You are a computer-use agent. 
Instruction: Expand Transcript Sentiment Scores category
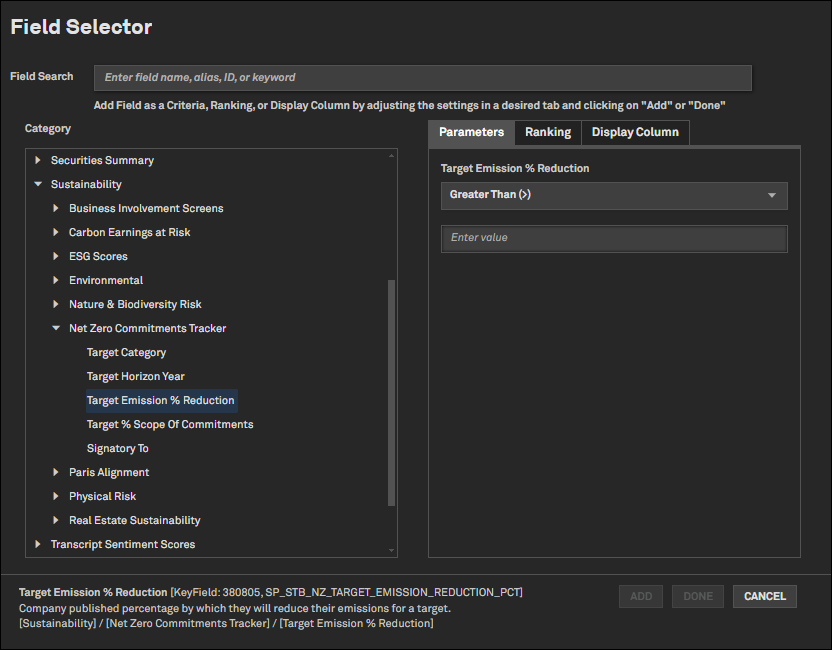click(x=38, y=544)
